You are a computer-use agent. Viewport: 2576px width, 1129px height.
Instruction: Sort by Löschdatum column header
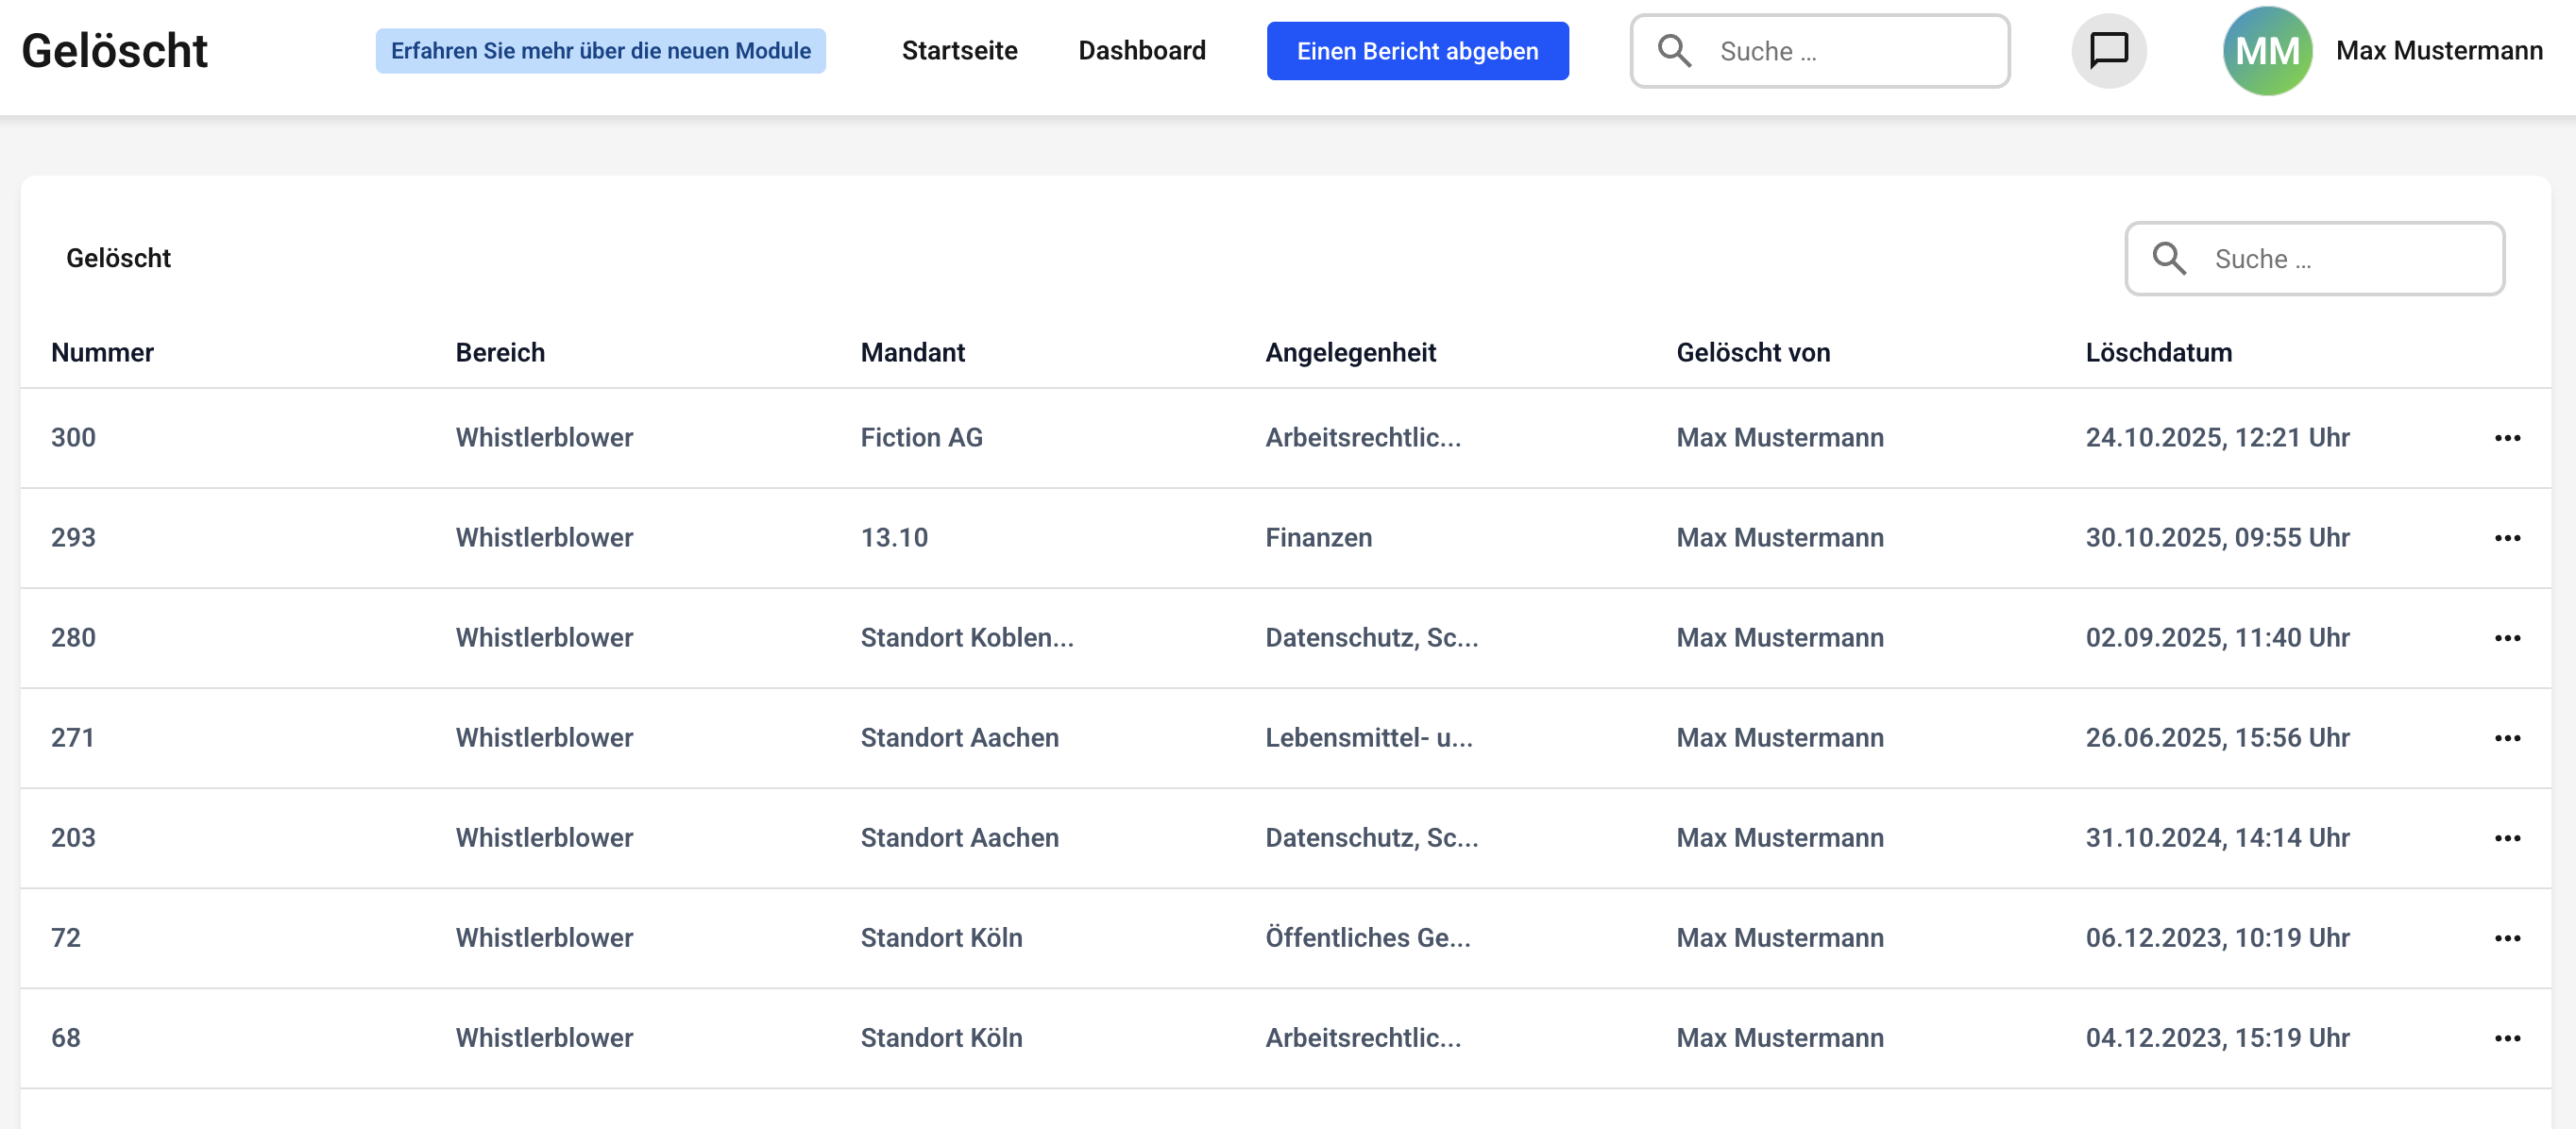[2158, 352]
